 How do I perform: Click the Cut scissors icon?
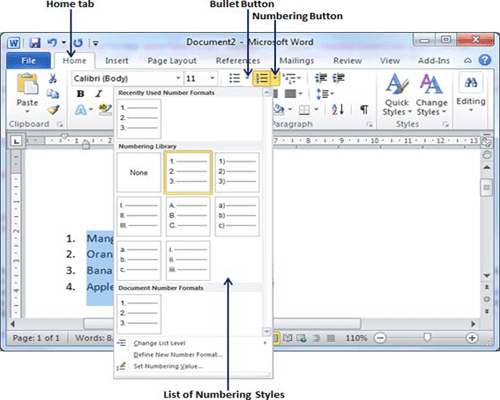pyautogui.click(x=53, y=79)
